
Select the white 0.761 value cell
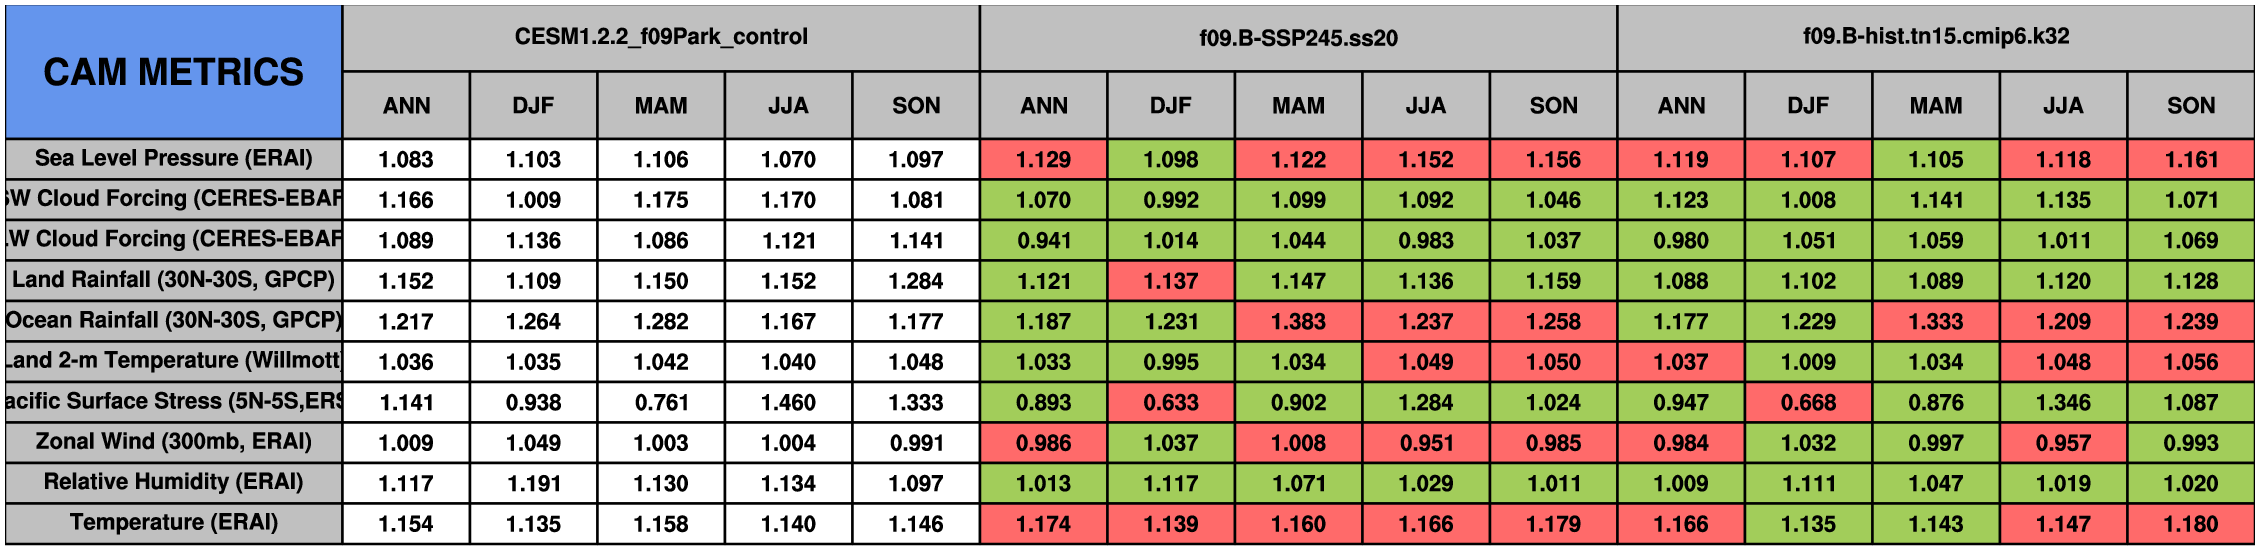pos(661,402)
